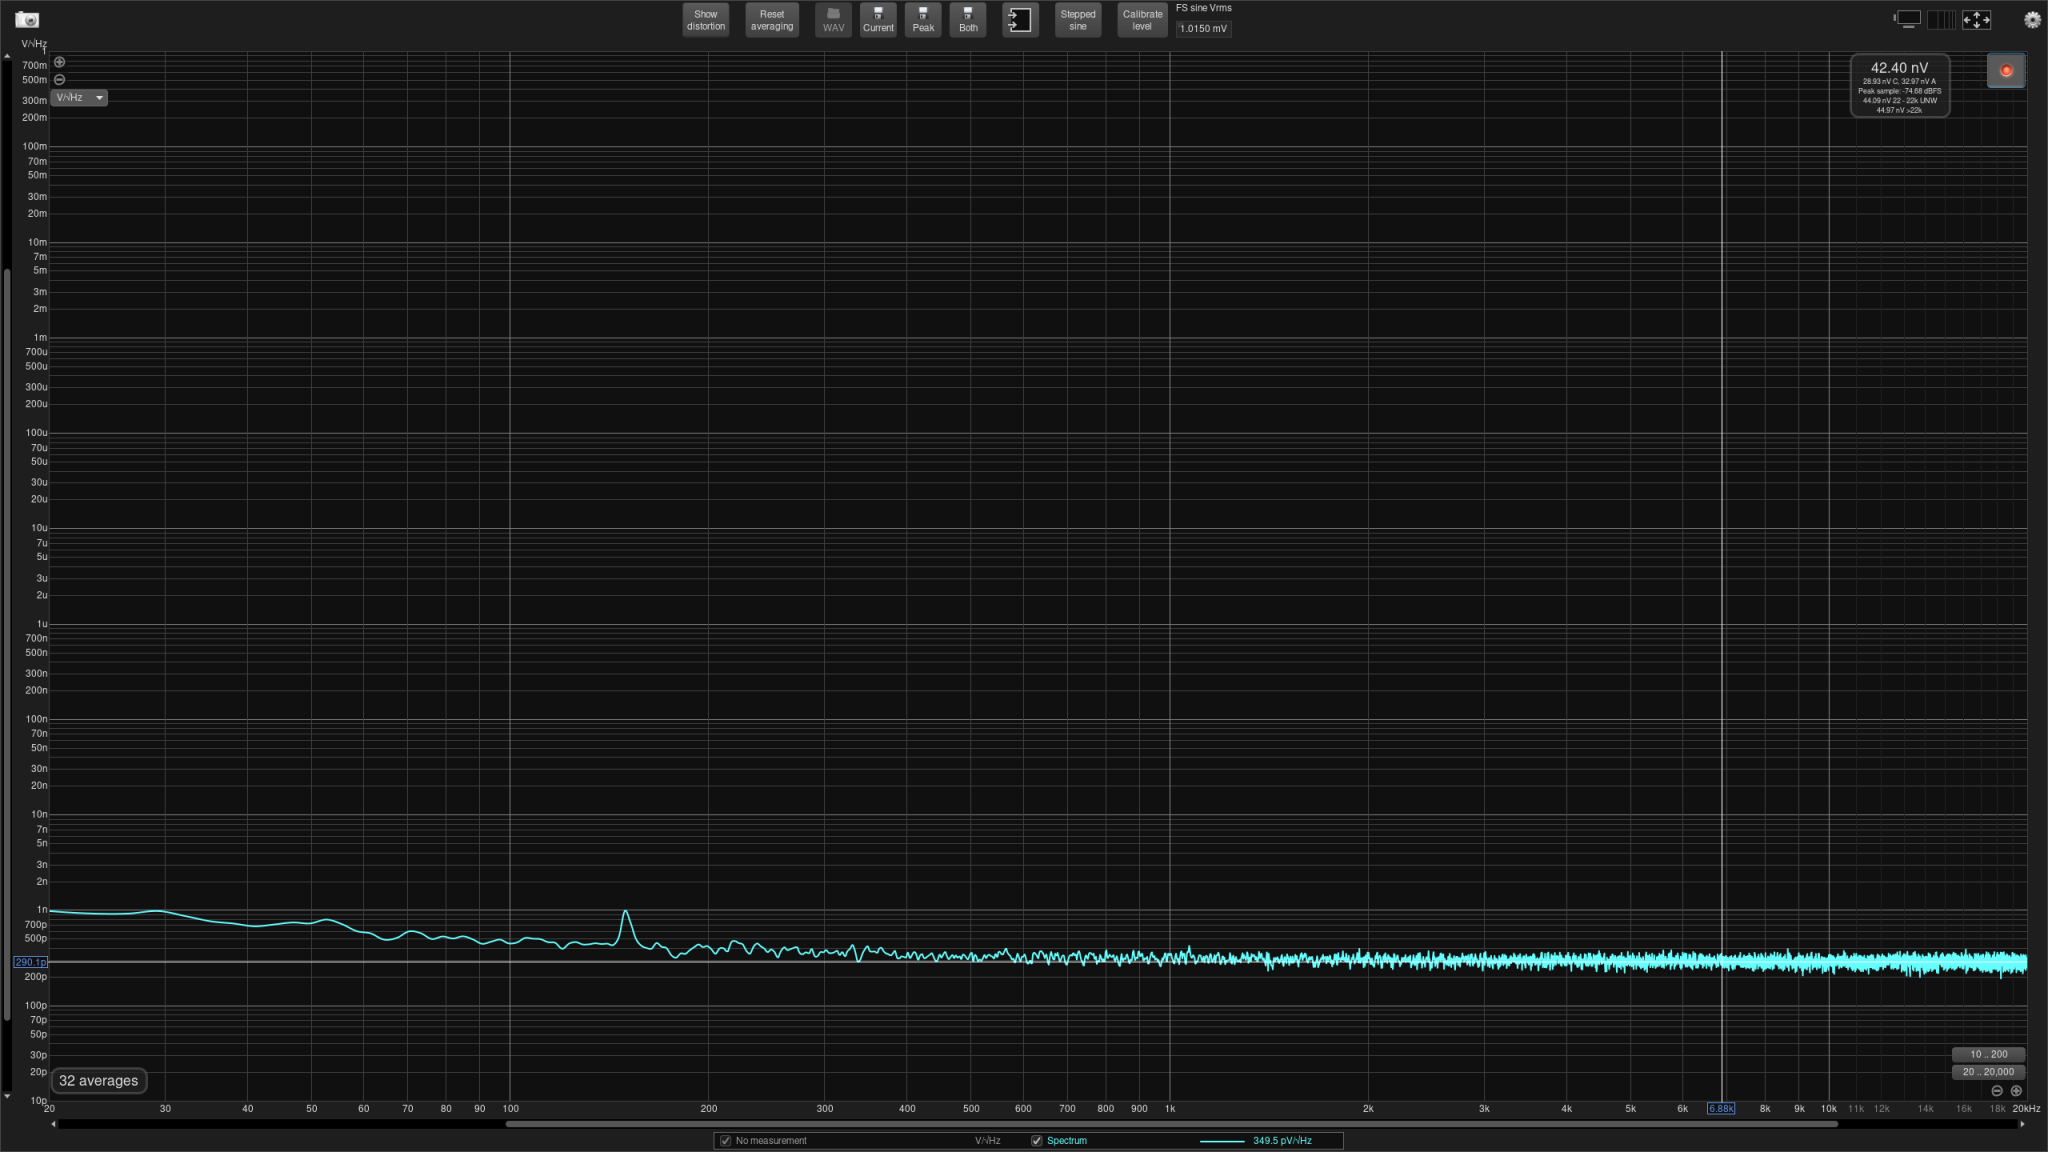Screen dimensions: 2048x1152
Task: Reset averaging of the spectrum
Action: [x=772, y=20]
